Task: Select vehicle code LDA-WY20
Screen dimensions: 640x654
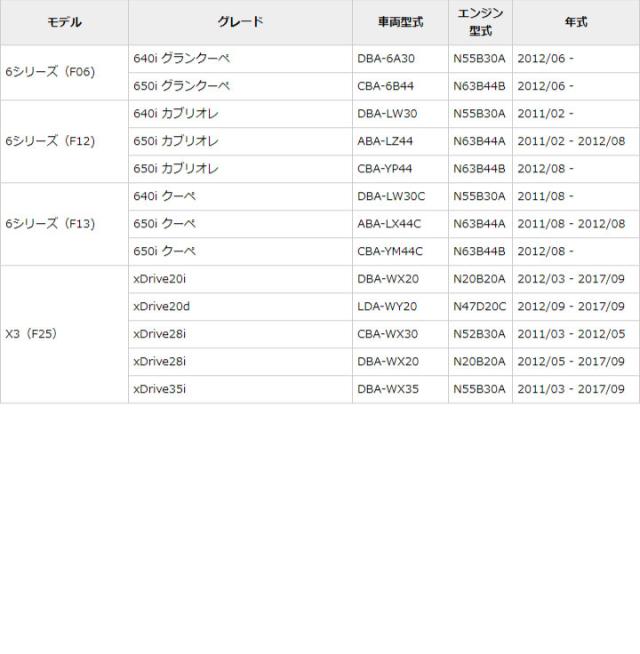Action: [387, 306]
